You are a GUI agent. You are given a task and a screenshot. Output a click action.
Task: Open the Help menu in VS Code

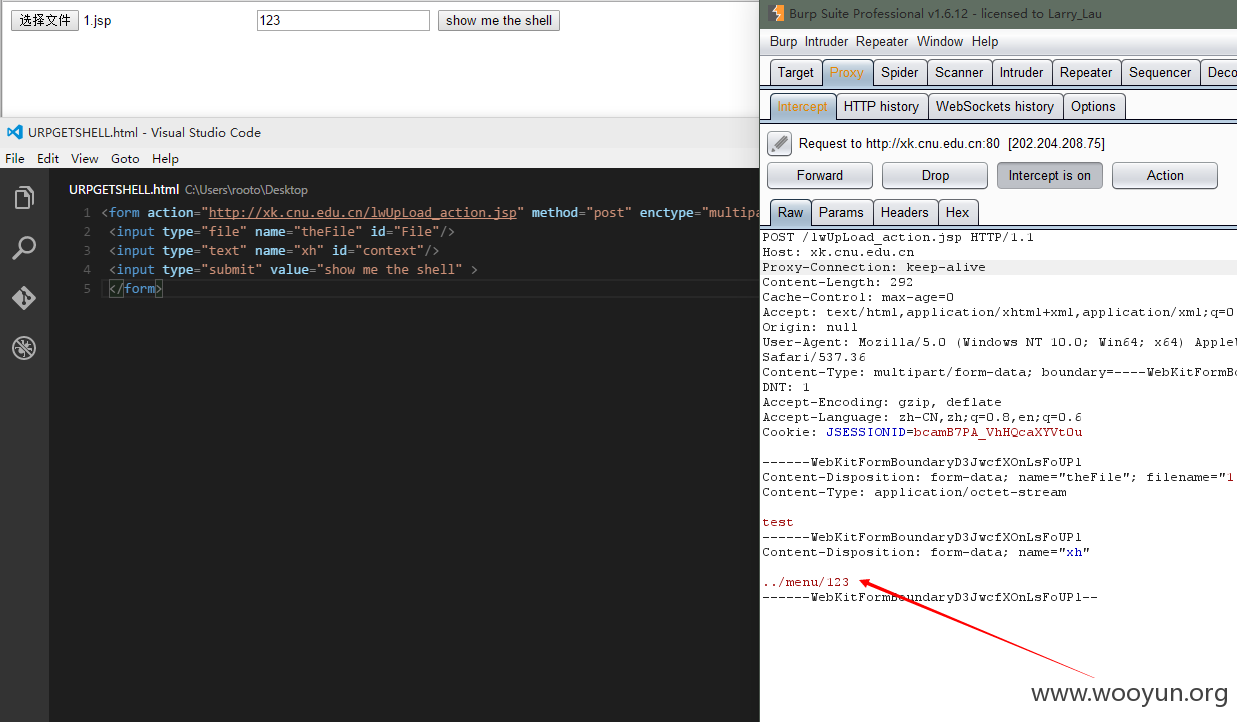click(x=165, y=158)
